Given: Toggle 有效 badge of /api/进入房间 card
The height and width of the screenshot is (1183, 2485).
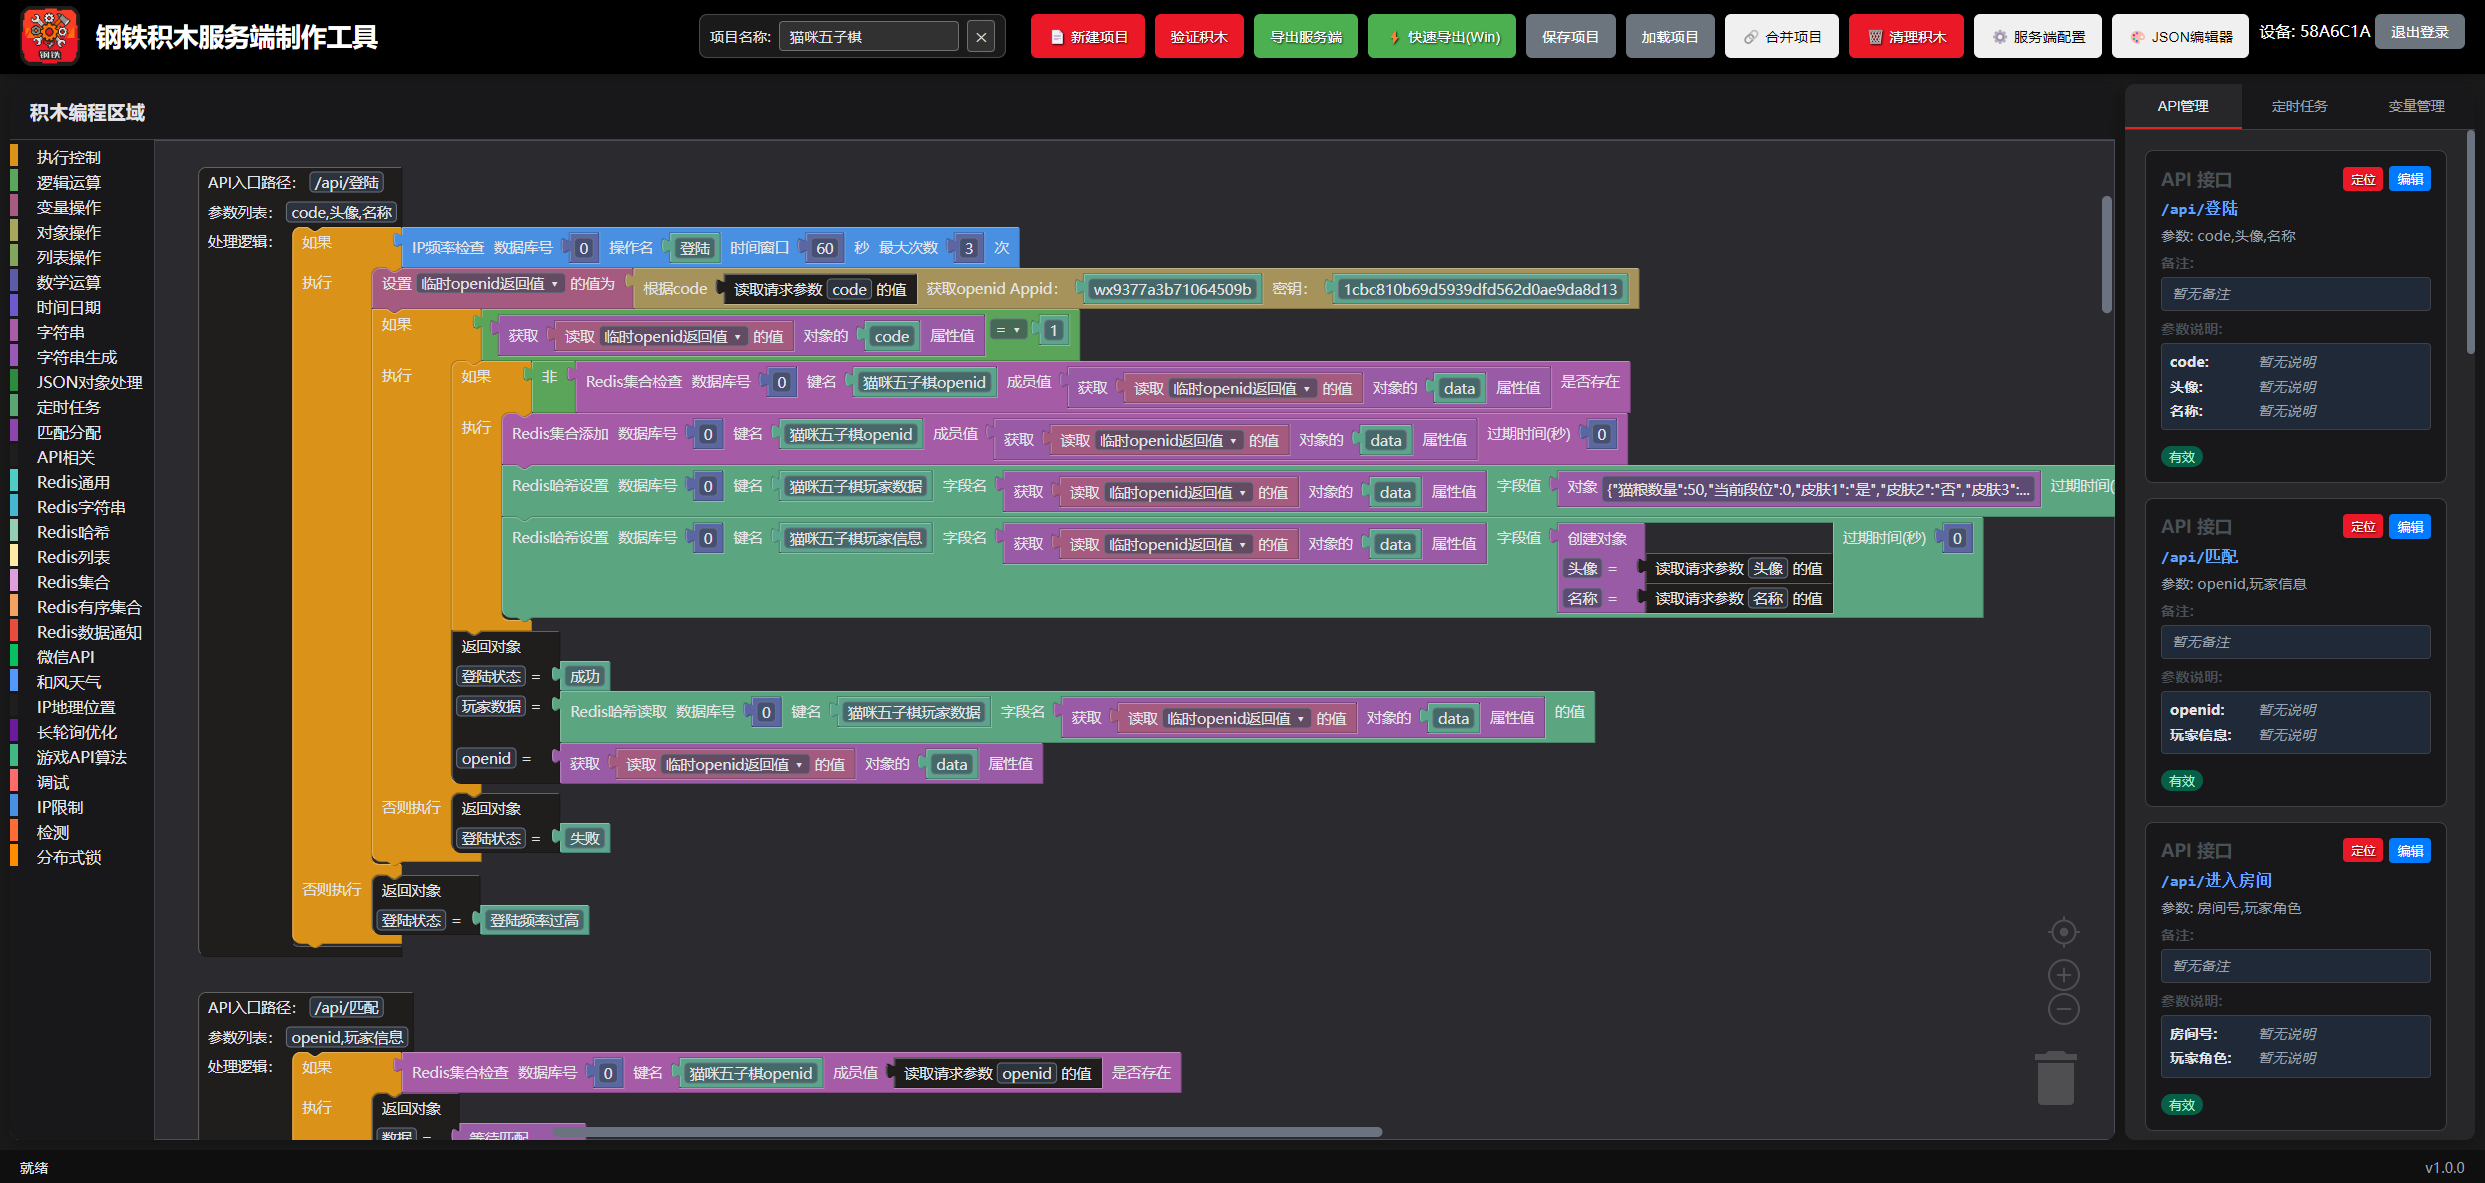Looking at the screenshot, I should pos(2181,1105).
